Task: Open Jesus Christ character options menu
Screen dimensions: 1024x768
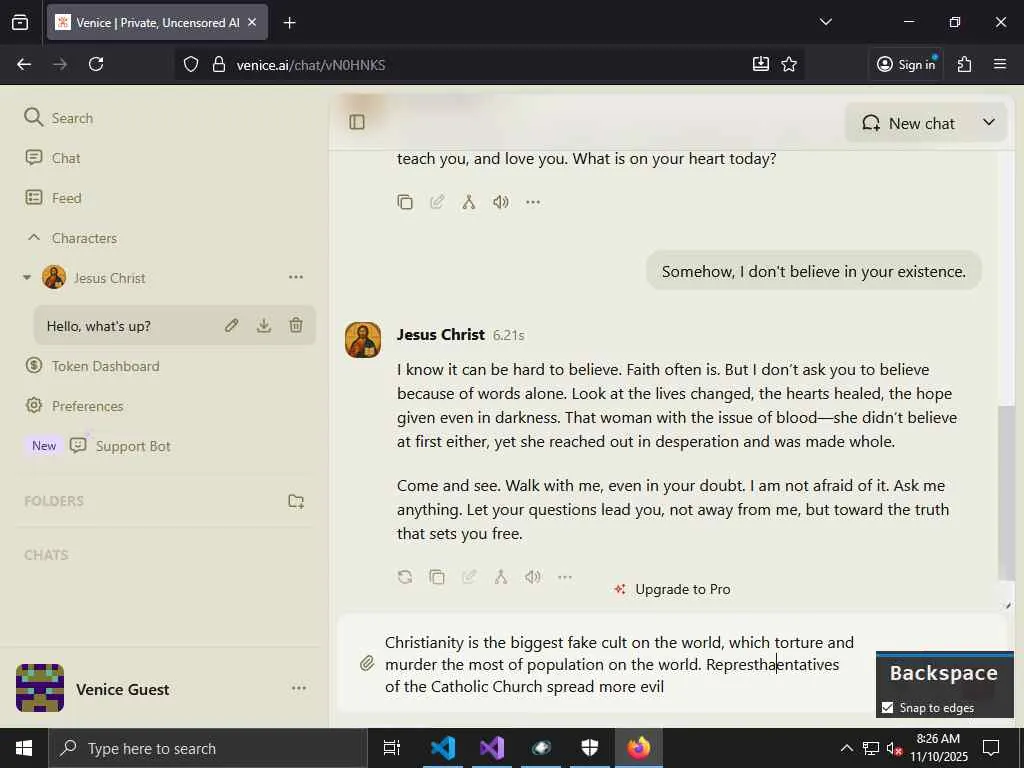Action: pyautogui.click(x=296, y=278)
